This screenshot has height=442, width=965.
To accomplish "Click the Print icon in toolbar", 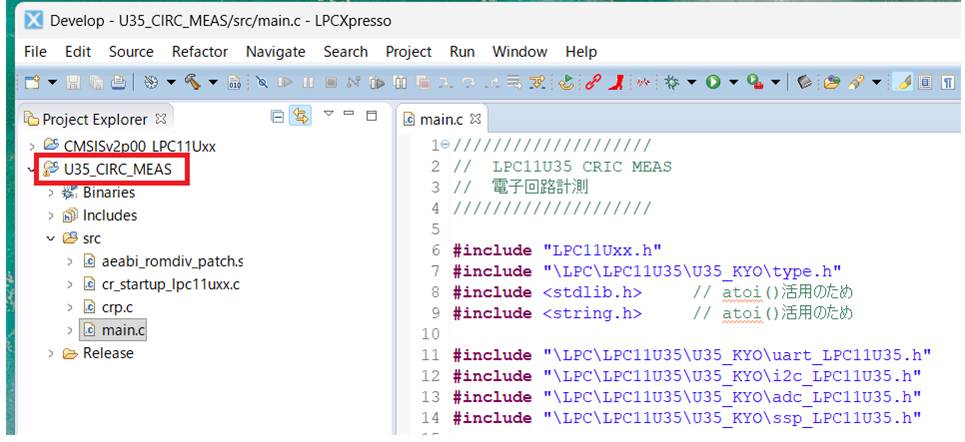I will [118, 83].
